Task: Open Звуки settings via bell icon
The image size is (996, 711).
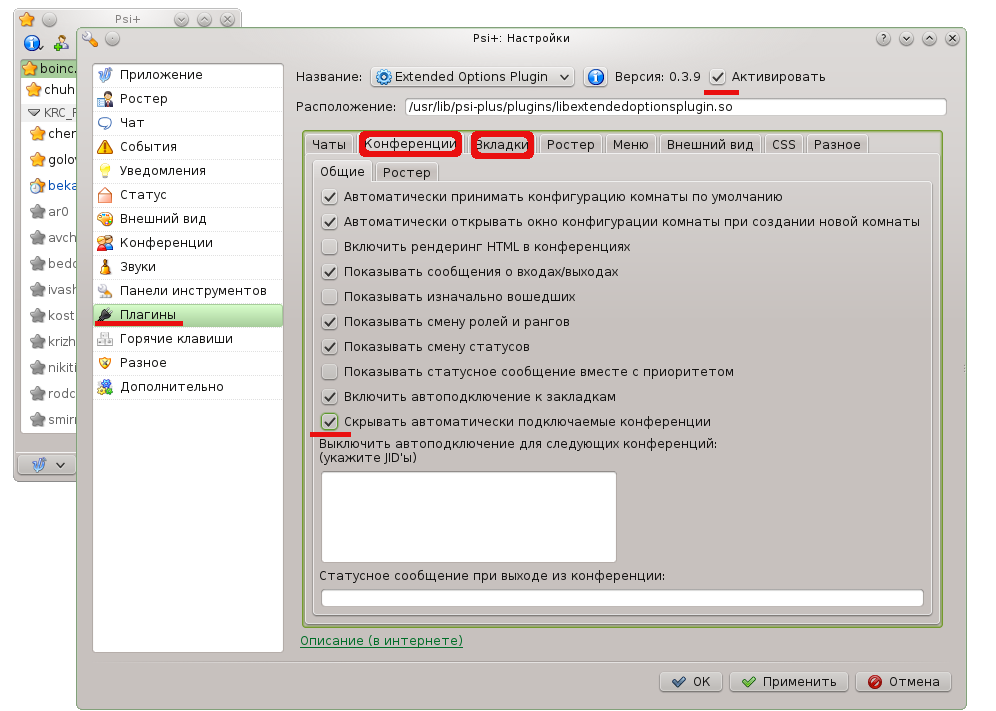Action: click(105, 267)
